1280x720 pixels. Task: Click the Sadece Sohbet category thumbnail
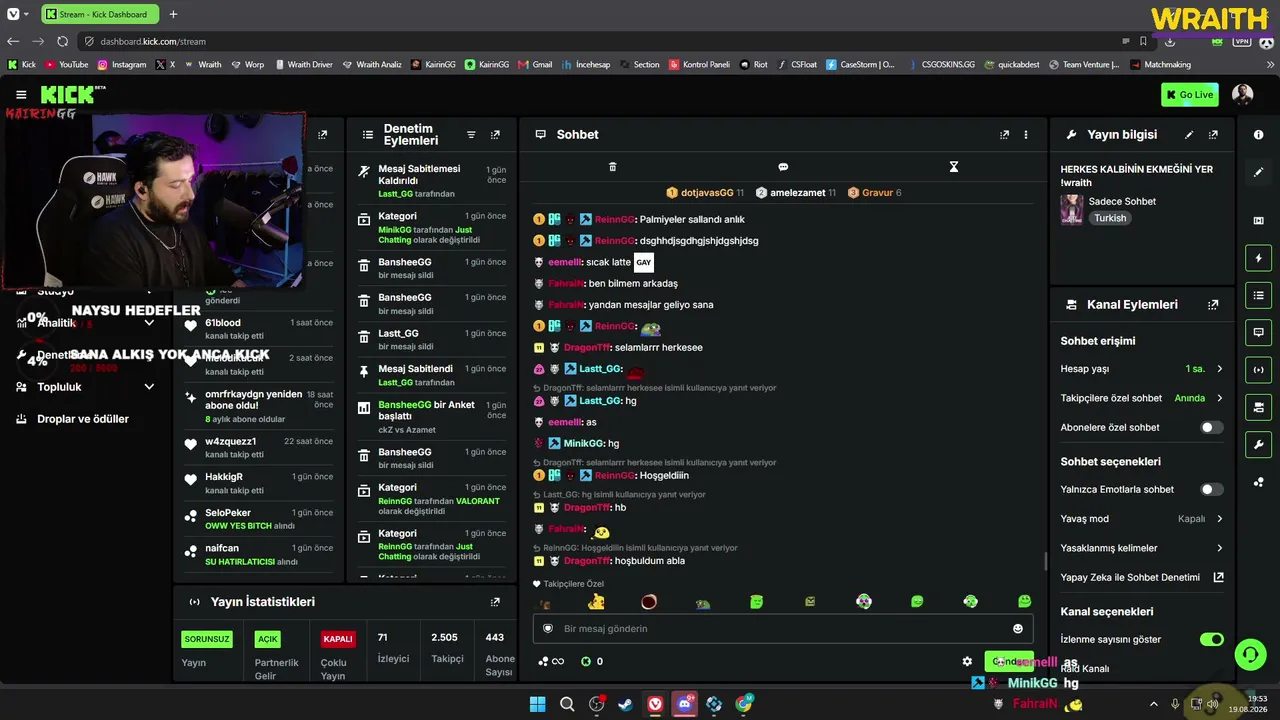1072,210
